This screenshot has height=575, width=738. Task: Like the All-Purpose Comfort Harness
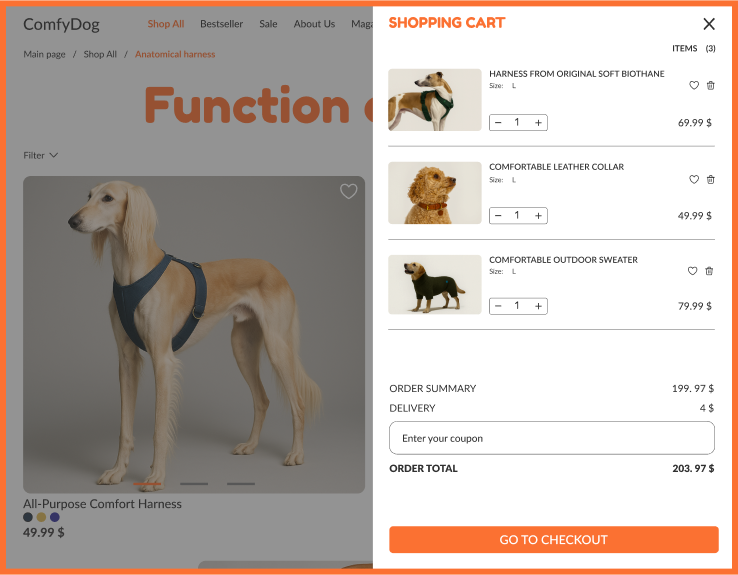[348, 192]
